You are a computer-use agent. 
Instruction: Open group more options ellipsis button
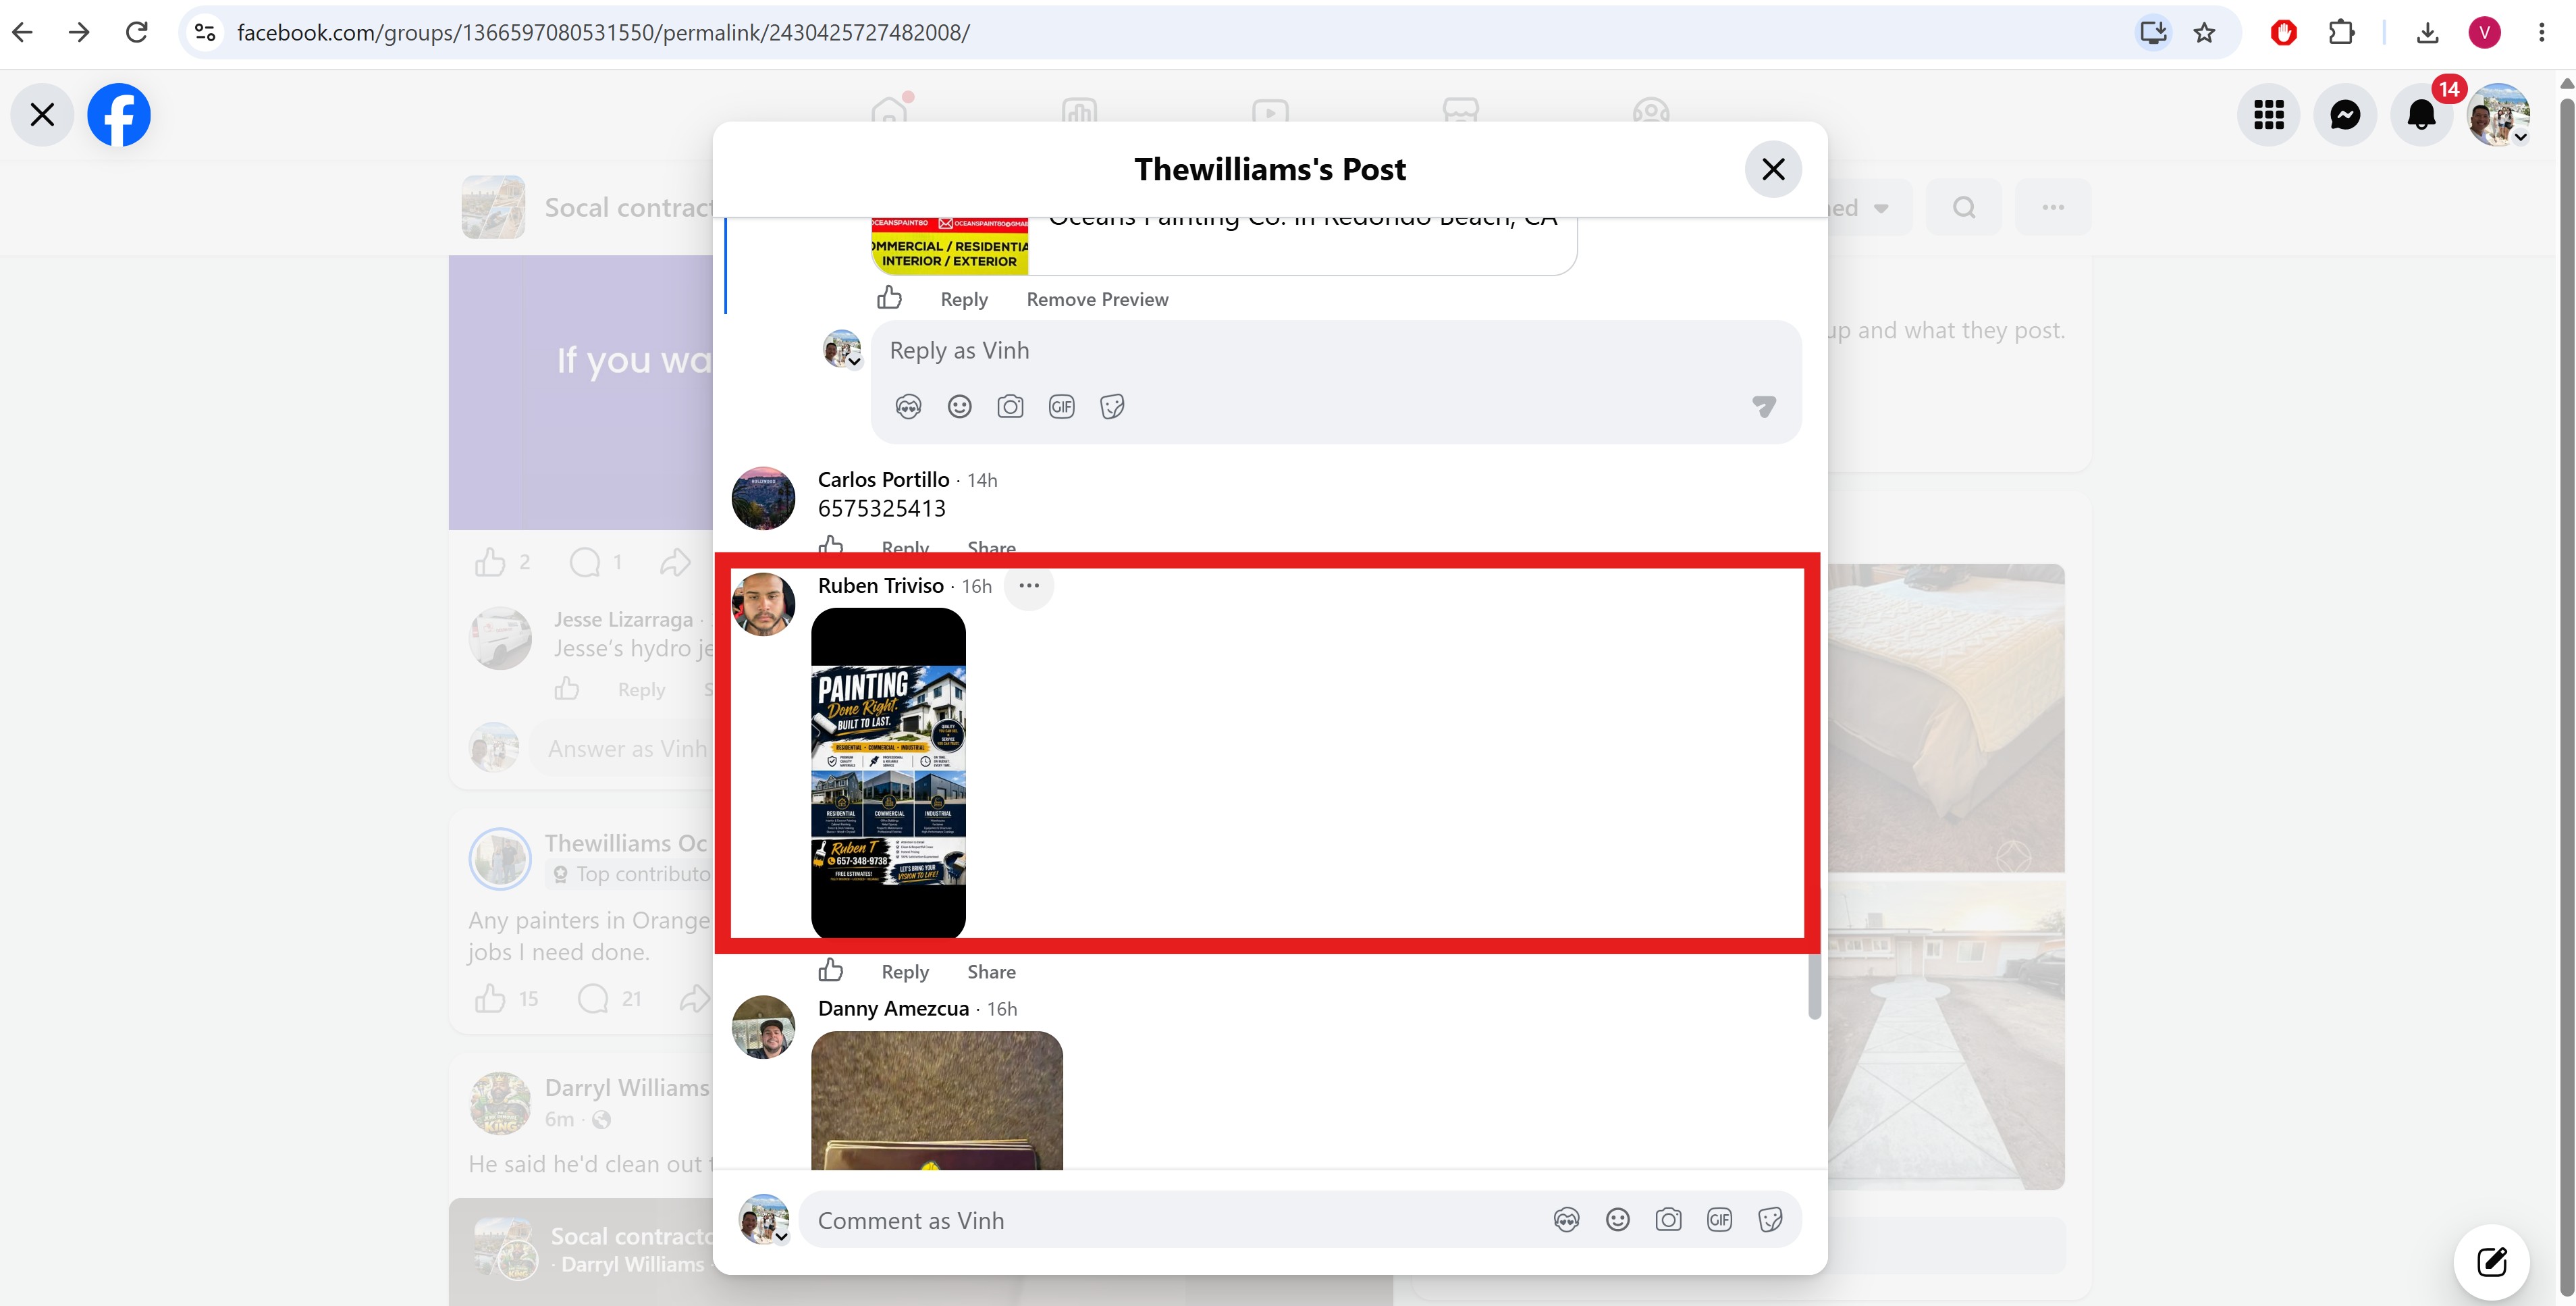point(2053,207)
